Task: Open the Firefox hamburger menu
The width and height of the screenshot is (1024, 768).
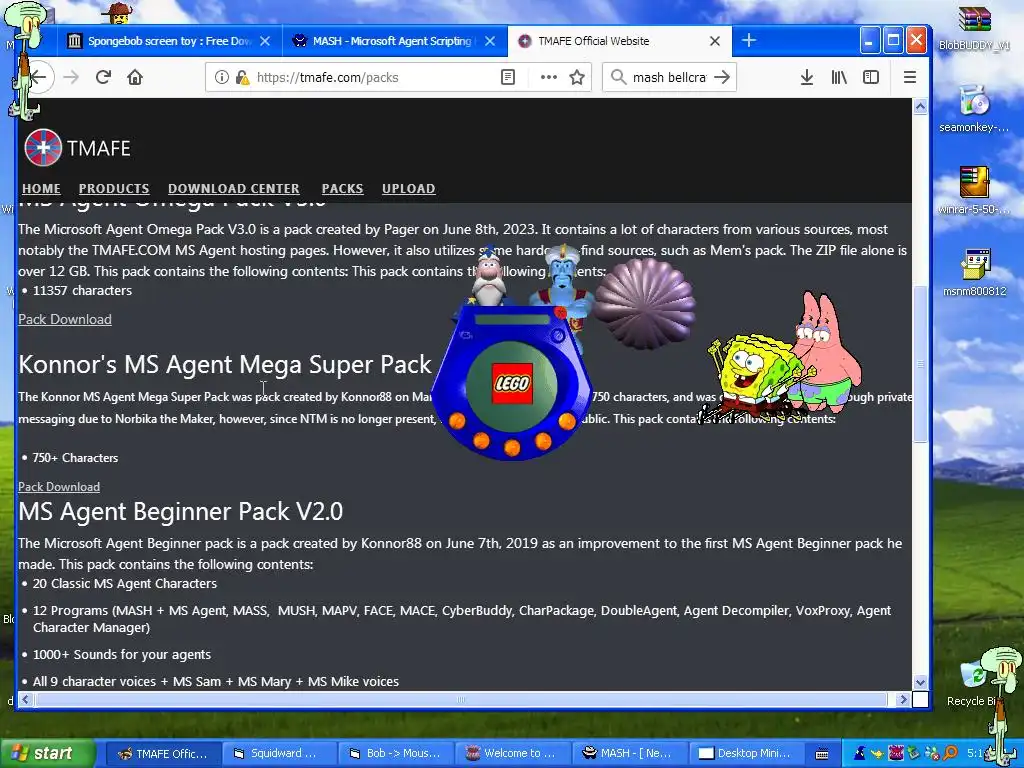Action: click(909, 77)
